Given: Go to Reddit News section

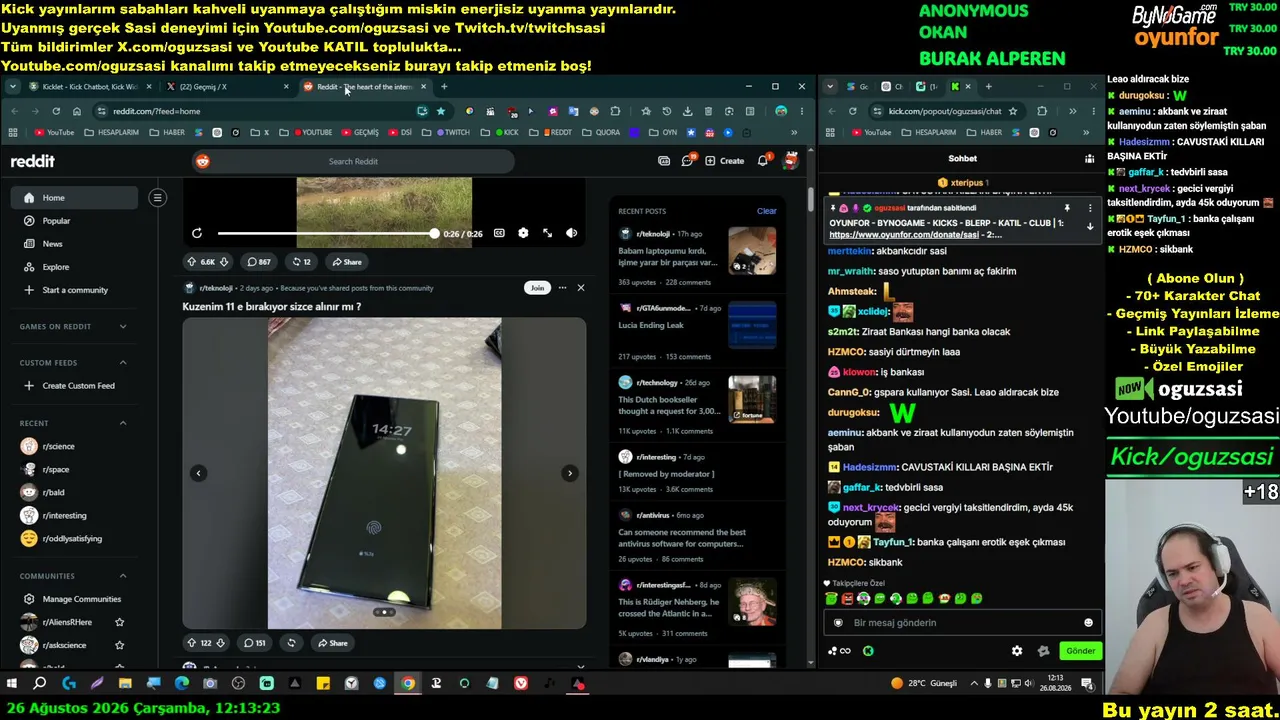Looking at the screenshot, I should click(x=52, y=244).
